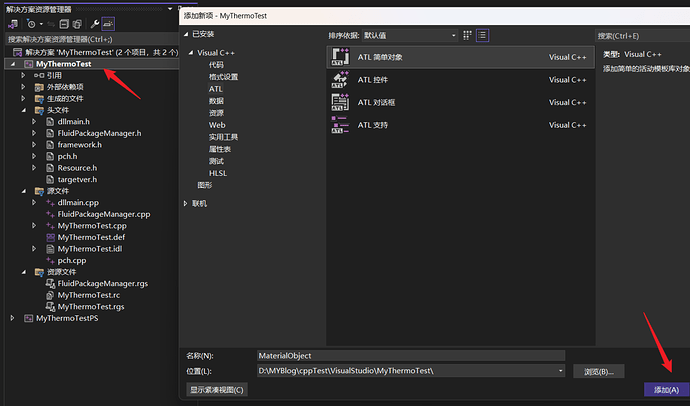Select FluidPackageManager.h in the tree
This screenshot has width=690, height=406.
click(99, 133)
